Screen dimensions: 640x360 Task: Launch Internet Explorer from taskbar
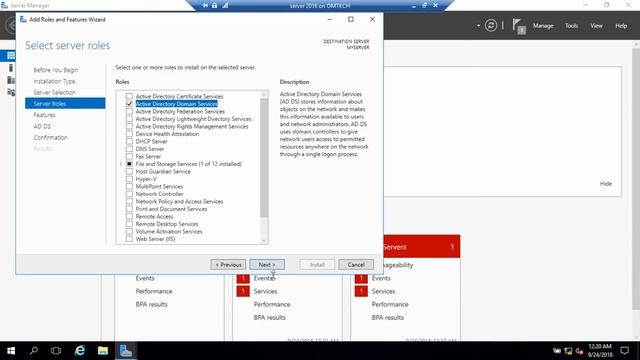click(x=80, y=351)
